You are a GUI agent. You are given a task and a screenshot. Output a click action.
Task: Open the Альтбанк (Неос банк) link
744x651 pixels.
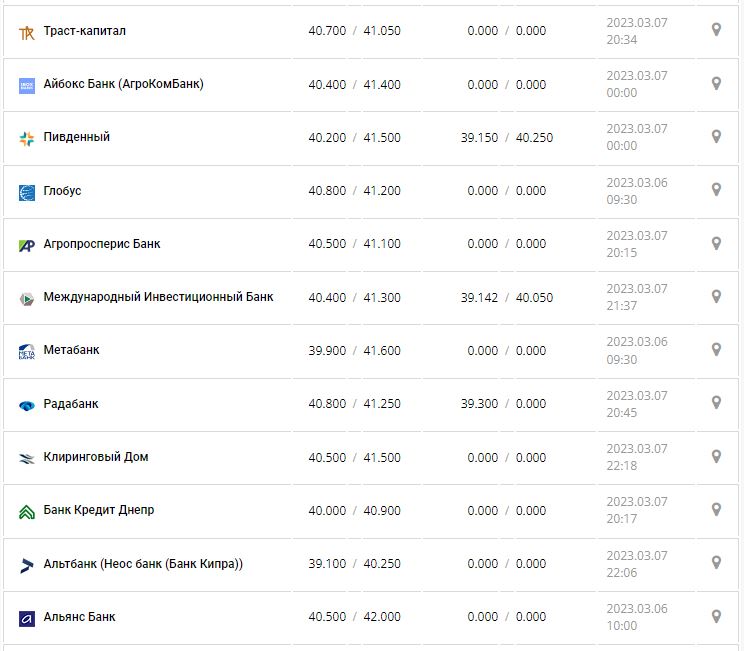click(143, 564)
